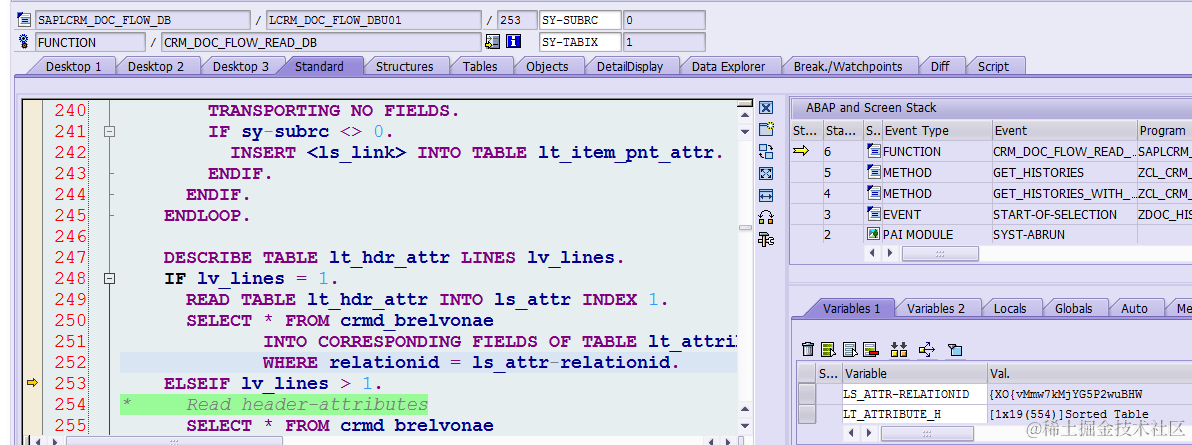Open the Objects tab
The height and width of the screenshot is (445, 1192).
coord(547,66)
